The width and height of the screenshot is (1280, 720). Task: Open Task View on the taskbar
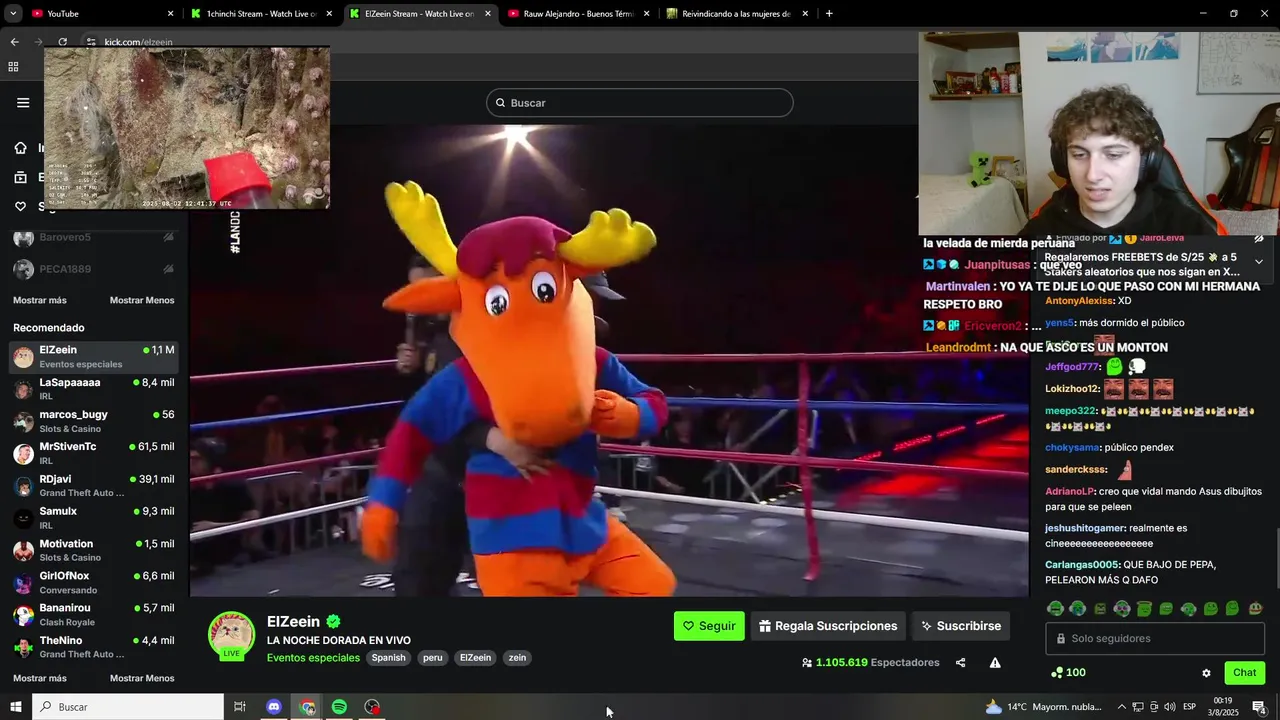pyautogui.click(x=240, y=707)
